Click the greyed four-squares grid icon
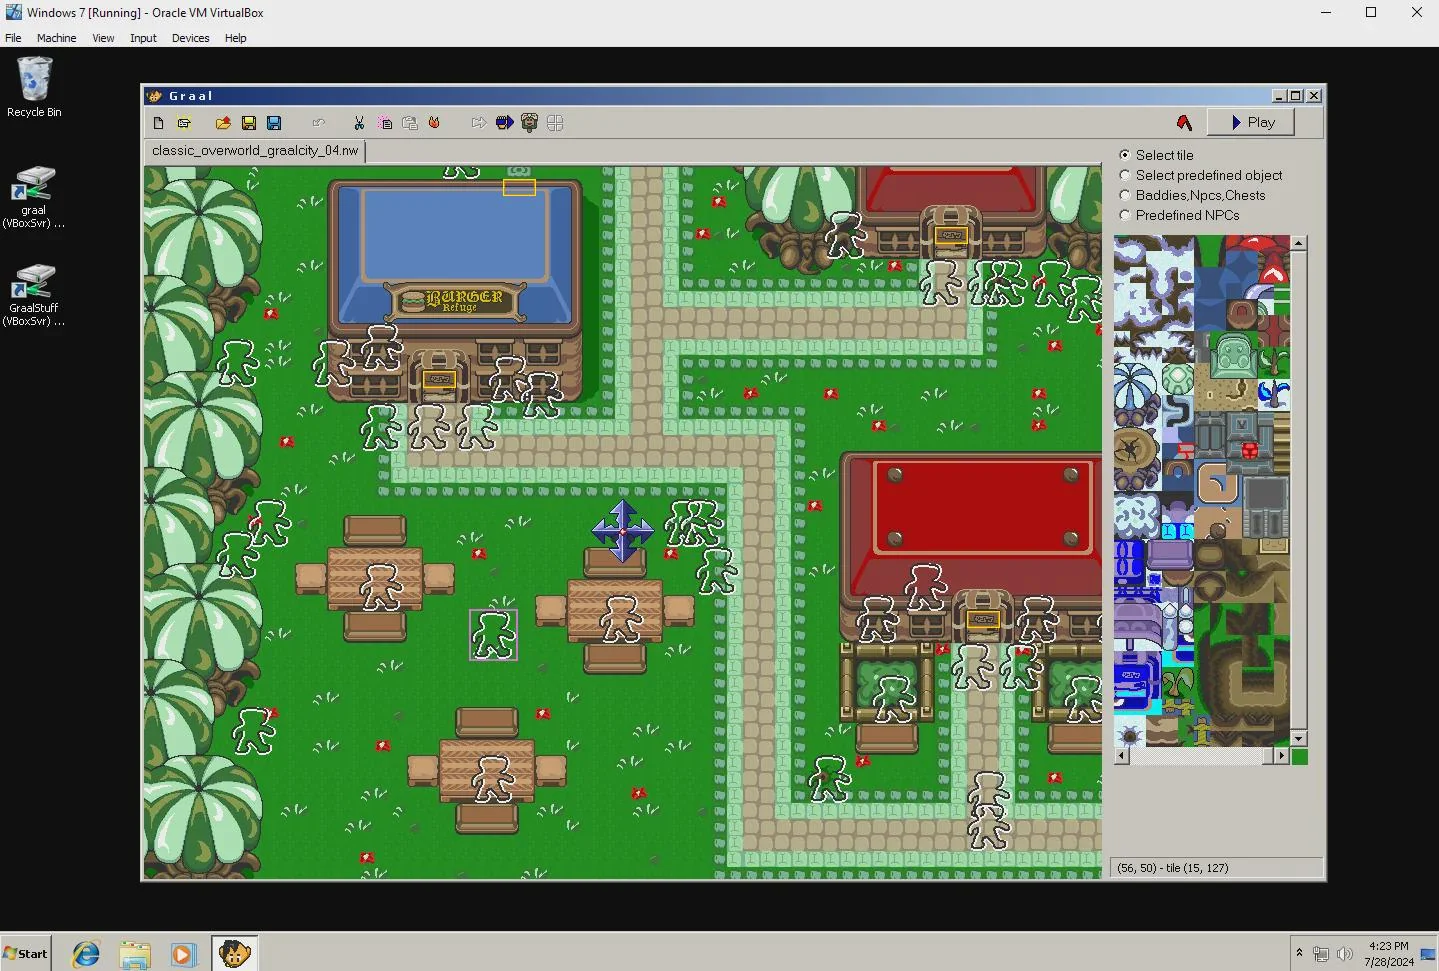This screenshot has width=1439, height=971. [x=555, y=123]
